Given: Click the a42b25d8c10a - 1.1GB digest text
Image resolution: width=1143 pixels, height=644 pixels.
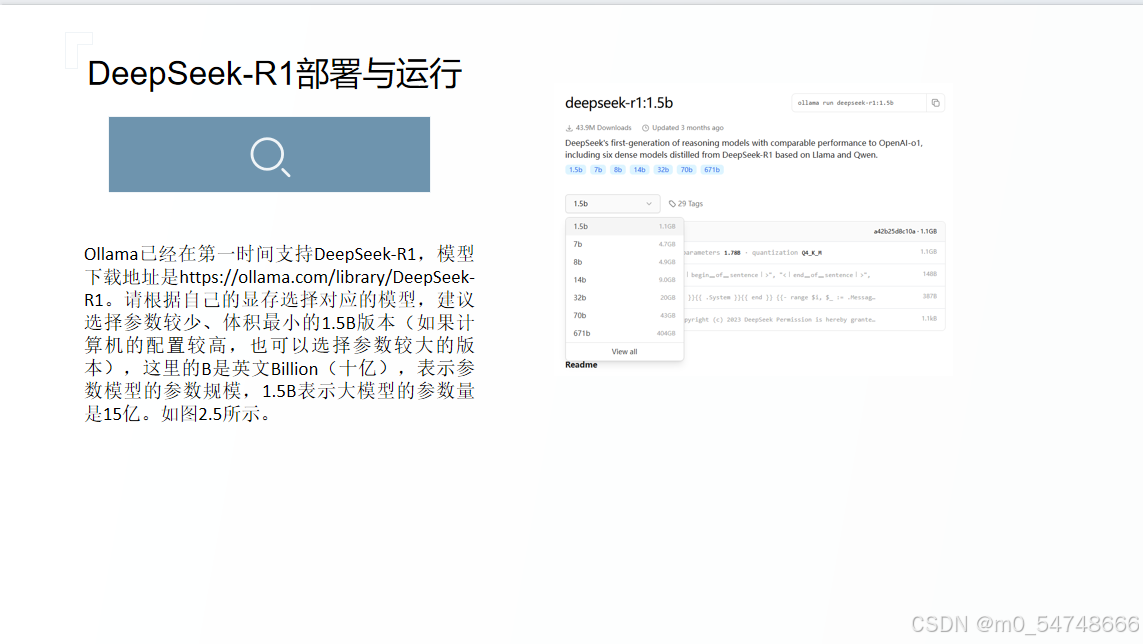Looking at the screenshot, I should (x=905, y=231).
